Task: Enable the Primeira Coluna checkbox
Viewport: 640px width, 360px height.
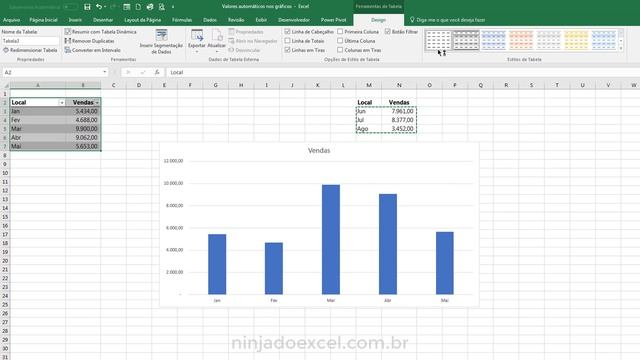Action: [340, 31]
